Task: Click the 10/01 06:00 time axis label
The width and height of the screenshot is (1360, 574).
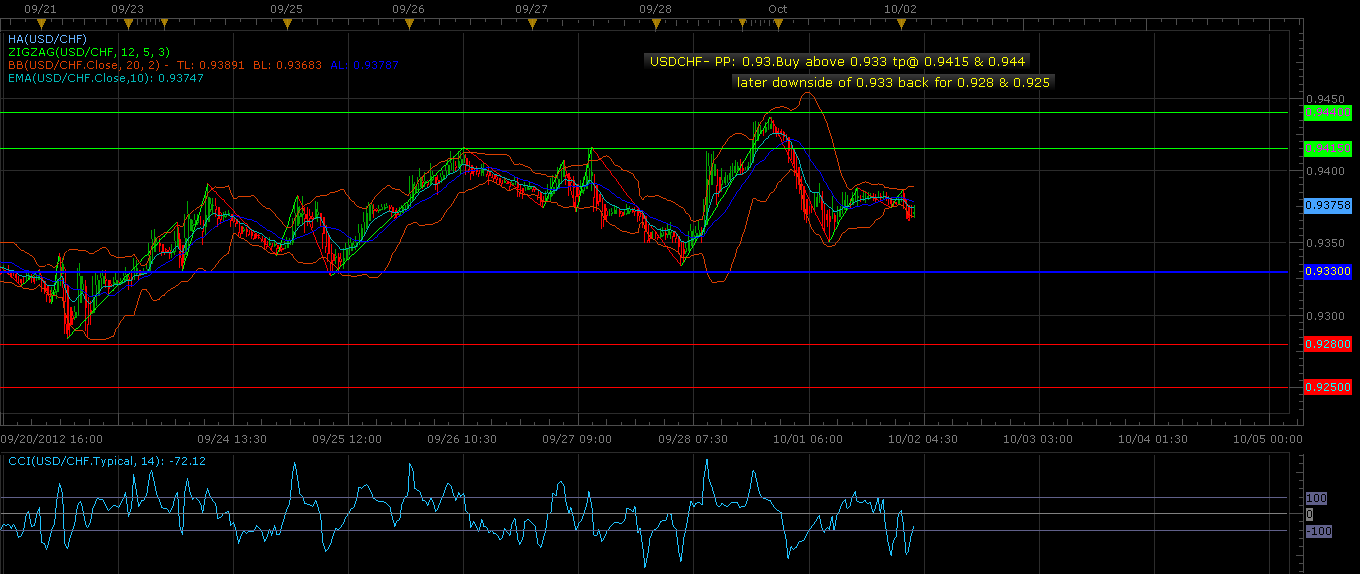Action: pos(808,438)
